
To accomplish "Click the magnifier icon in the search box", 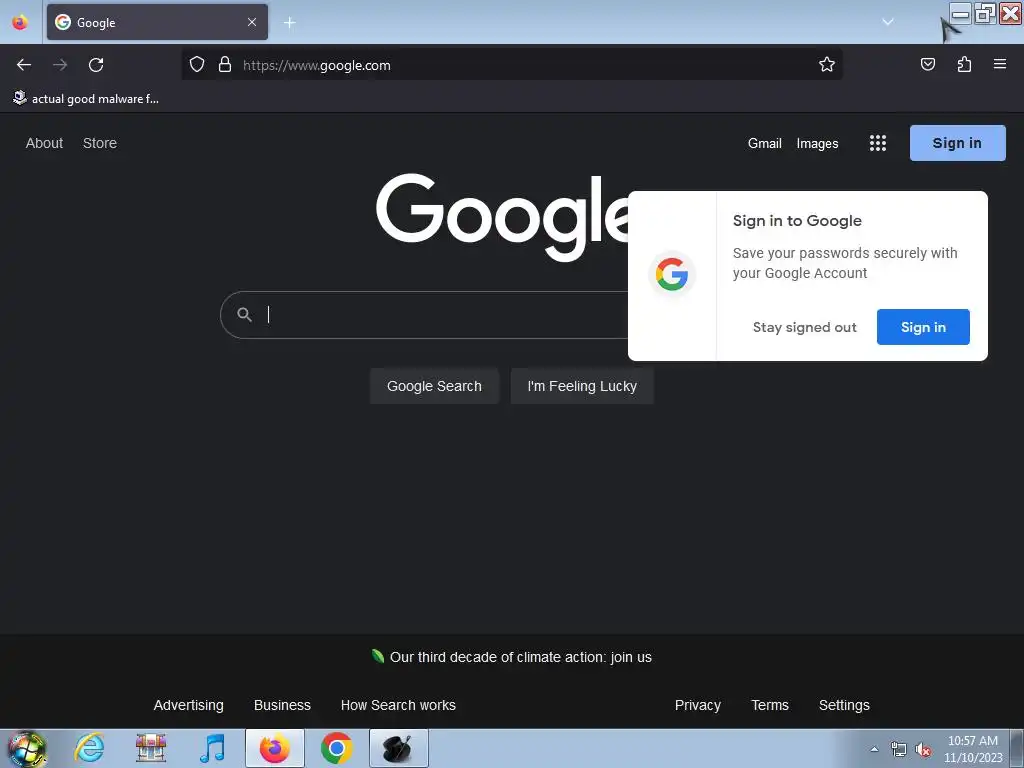I will (244, 315).
